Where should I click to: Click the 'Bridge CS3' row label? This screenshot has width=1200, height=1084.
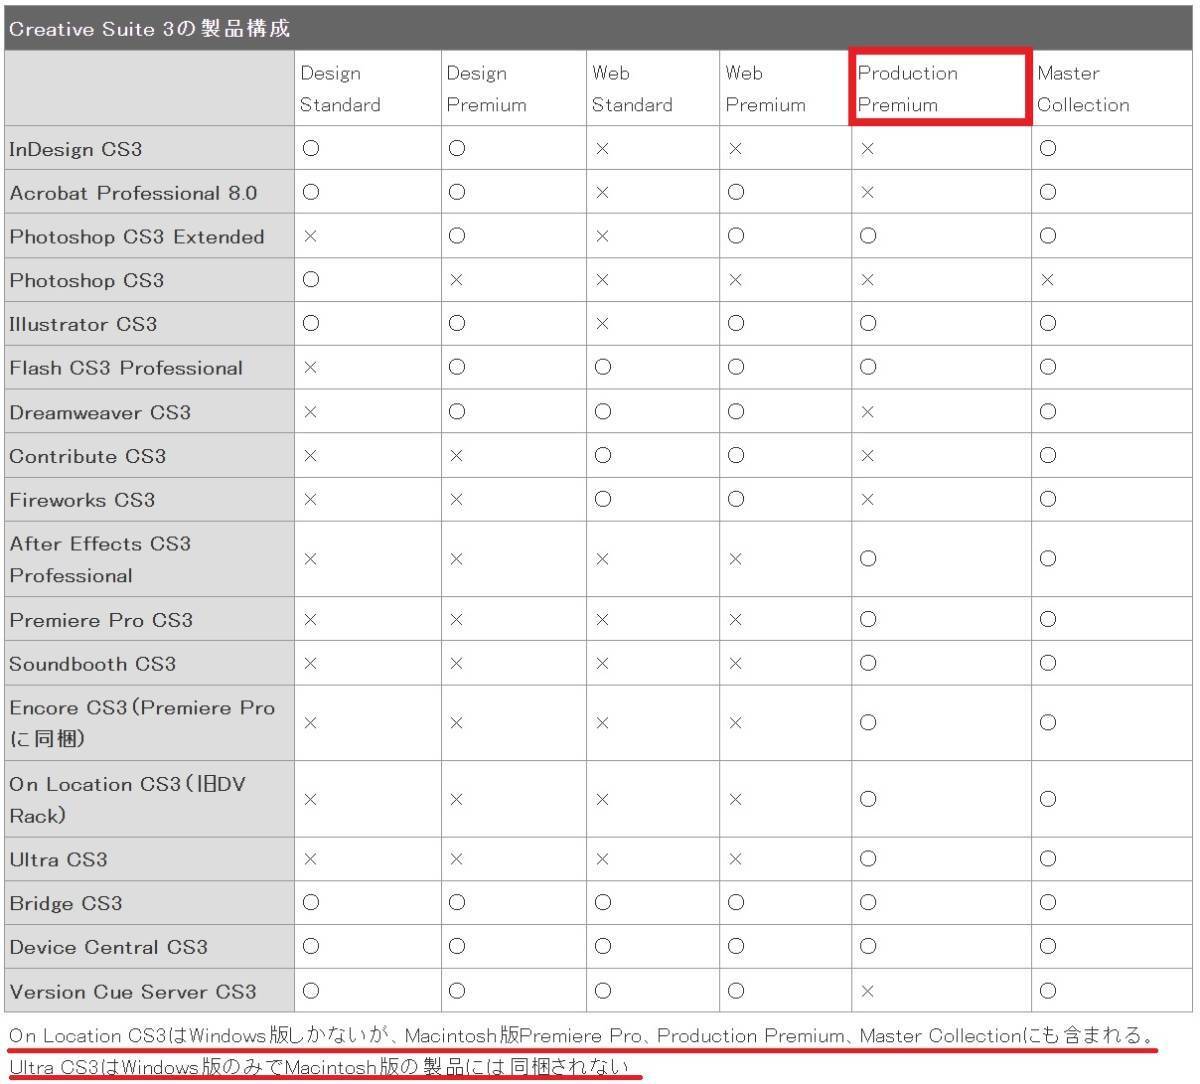tap(66, 904)
